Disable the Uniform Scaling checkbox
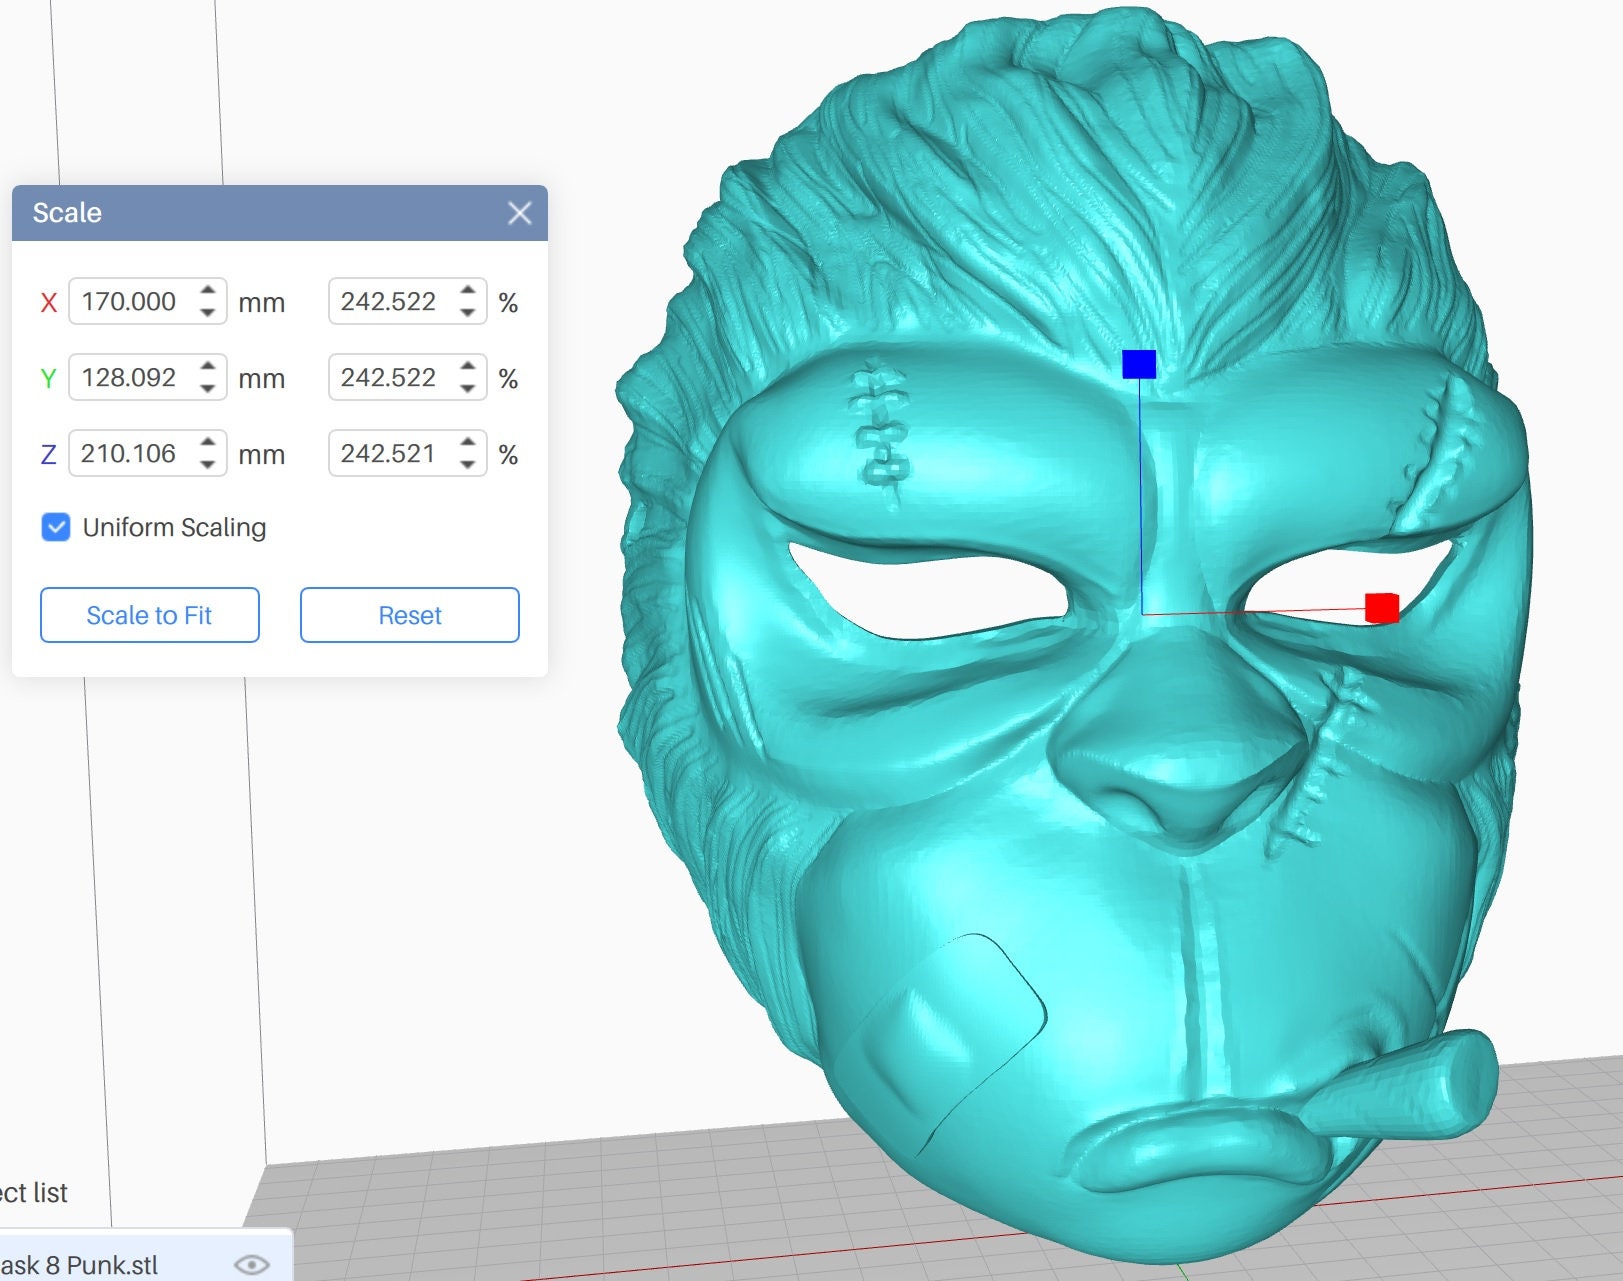 point(55,527)
